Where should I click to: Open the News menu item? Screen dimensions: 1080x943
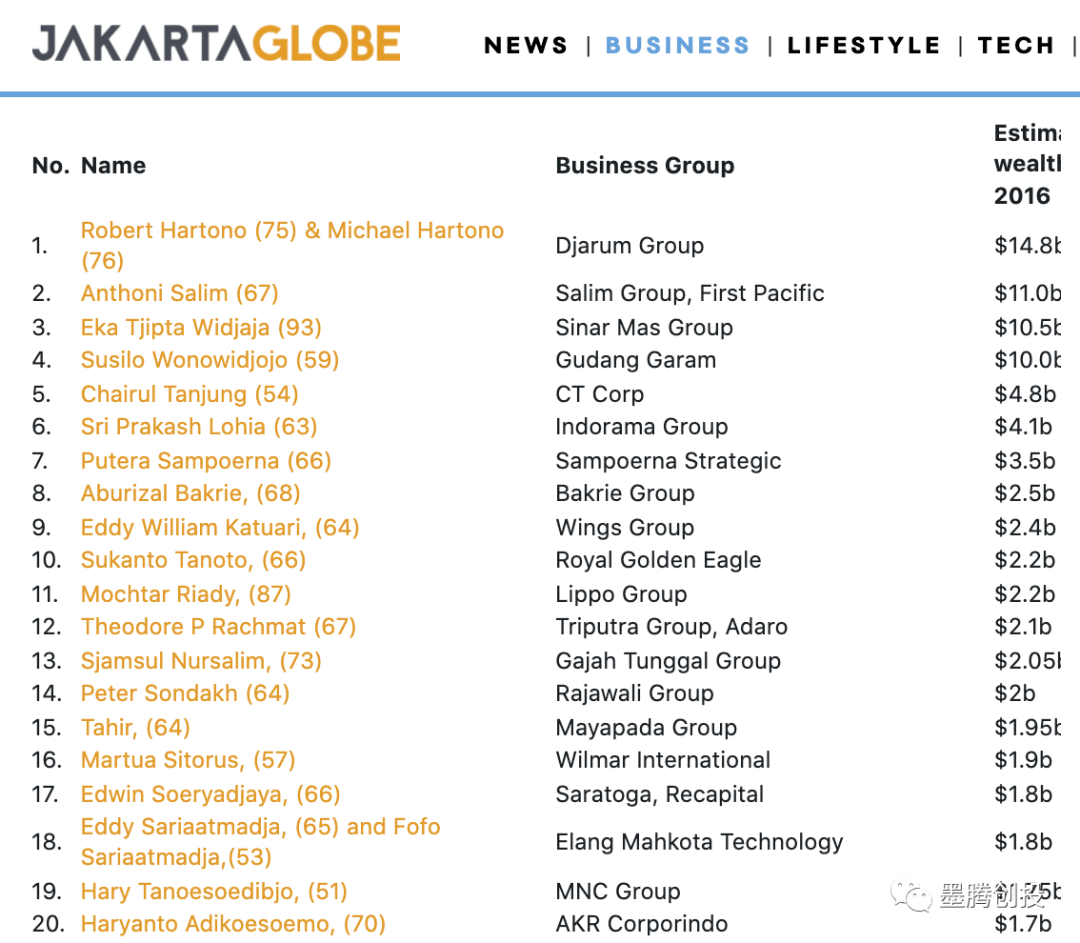pos(526,46)
